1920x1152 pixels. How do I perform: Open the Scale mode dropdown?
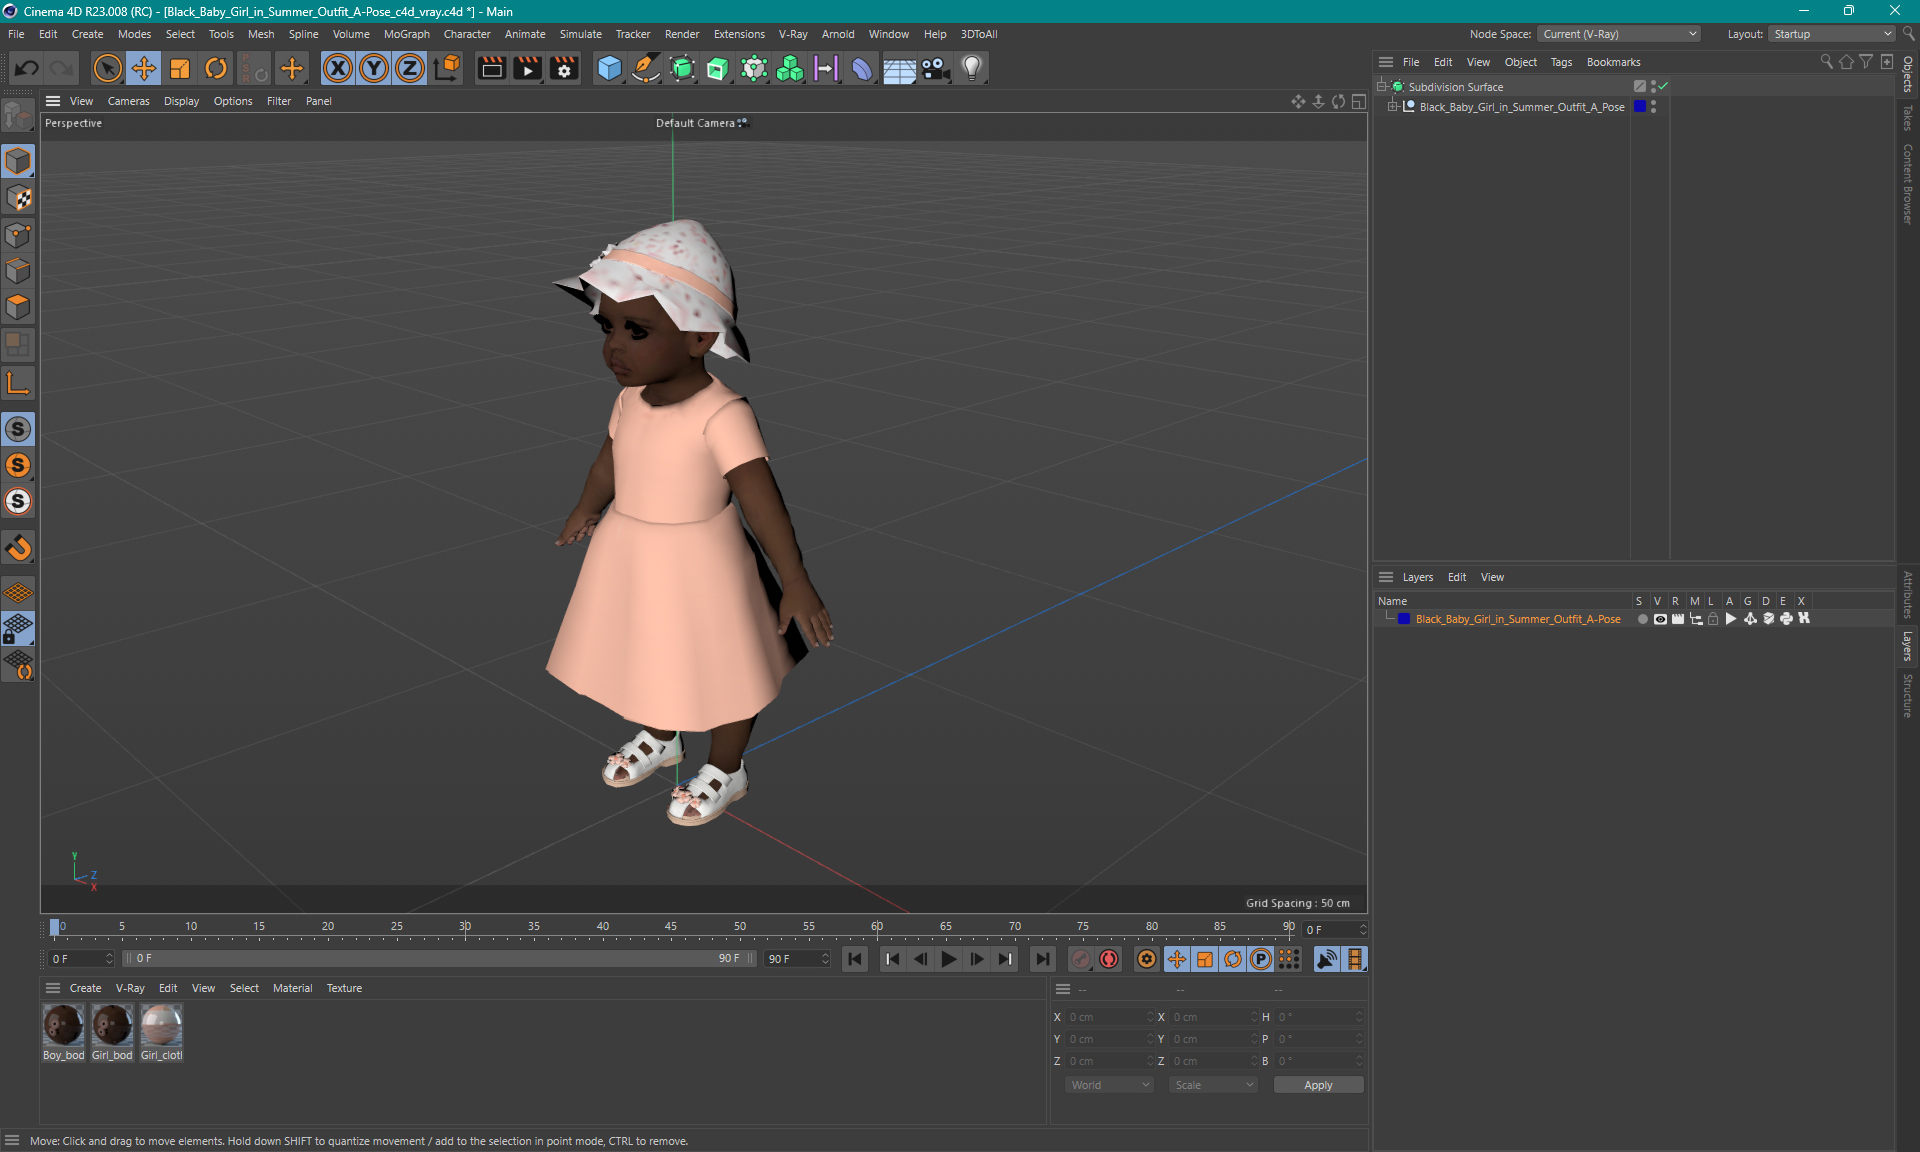coord(1213,1085)
